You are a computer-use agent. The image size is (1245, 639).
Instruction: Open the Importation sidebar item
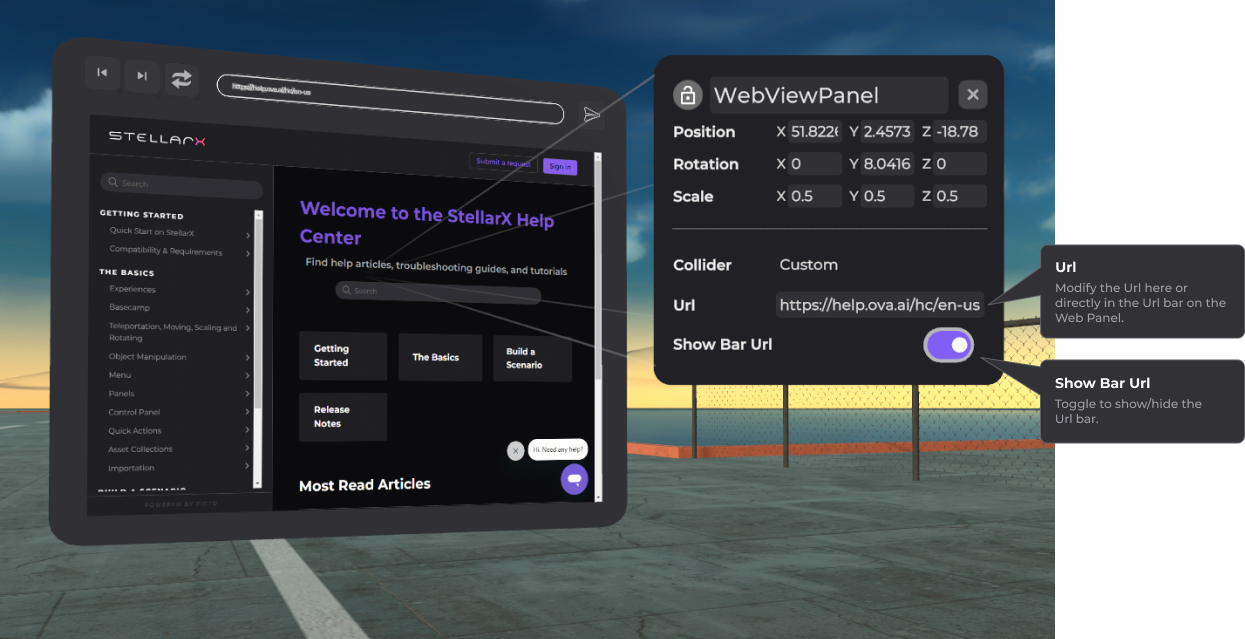pyautogui.click(x=132, y=468)
